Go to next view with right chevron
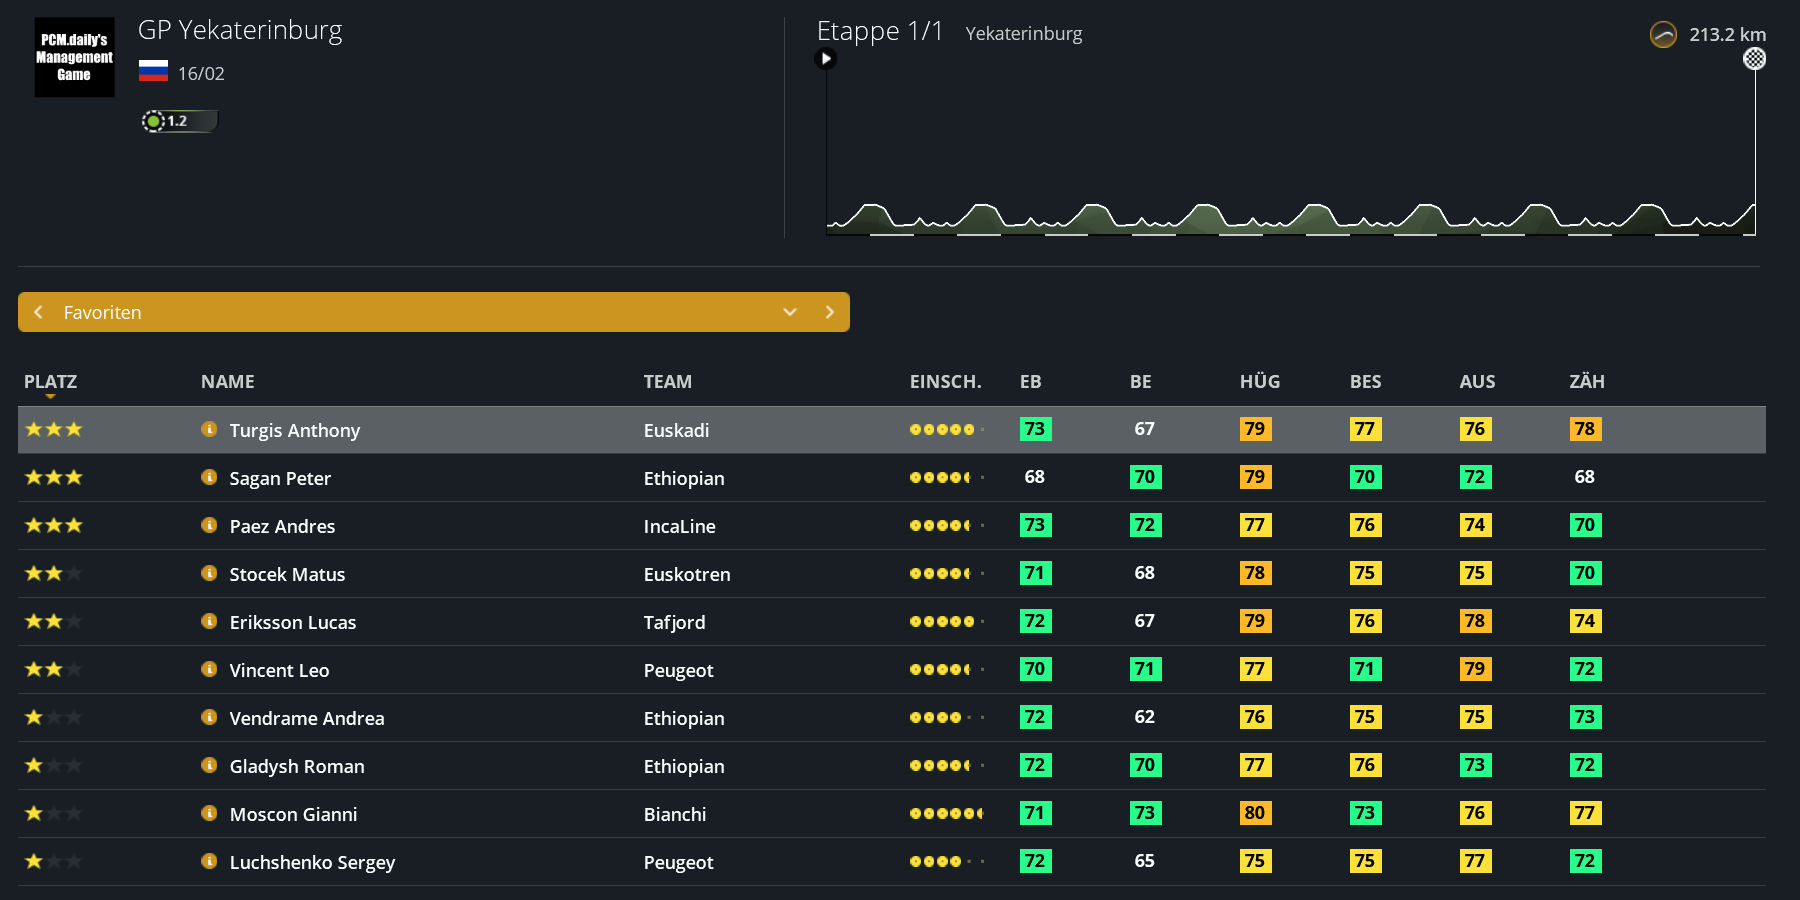This screenshot has width=1800, height=900. point(829,312)
